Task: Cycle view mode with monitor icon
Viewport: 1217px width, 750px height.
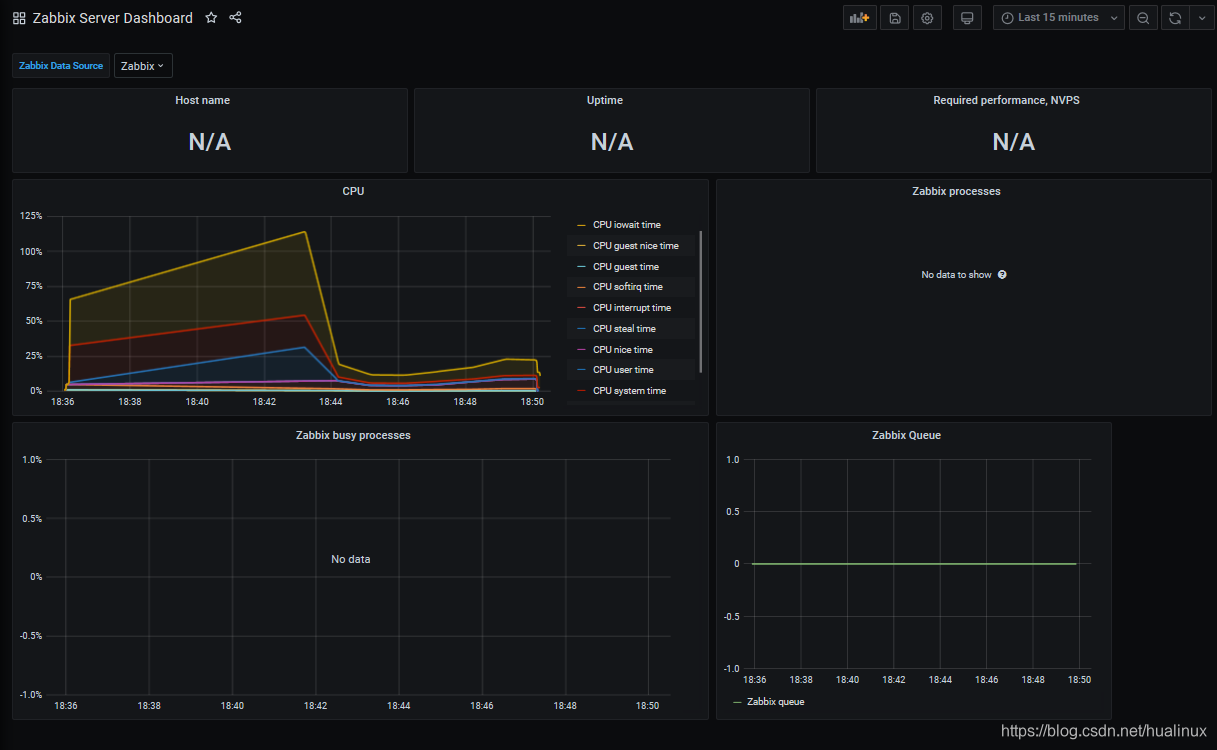Action: point(967,18)
